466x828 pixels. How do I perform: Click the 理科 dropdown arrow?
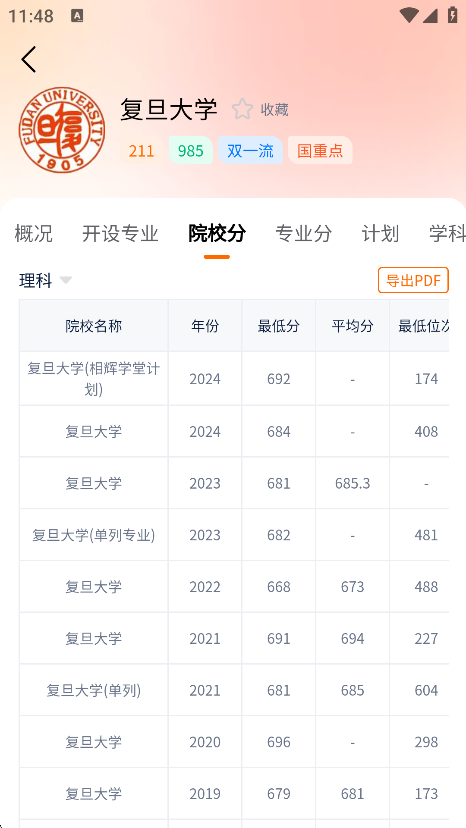(x=66, y=280)
